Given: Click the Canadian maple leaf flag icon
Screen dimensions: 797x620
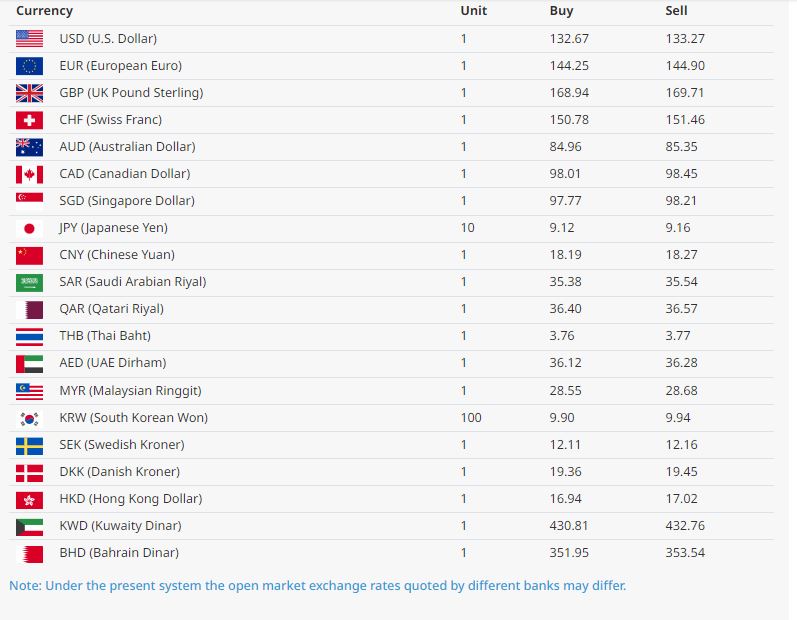Looking at the screenshot, I should 29,174.
